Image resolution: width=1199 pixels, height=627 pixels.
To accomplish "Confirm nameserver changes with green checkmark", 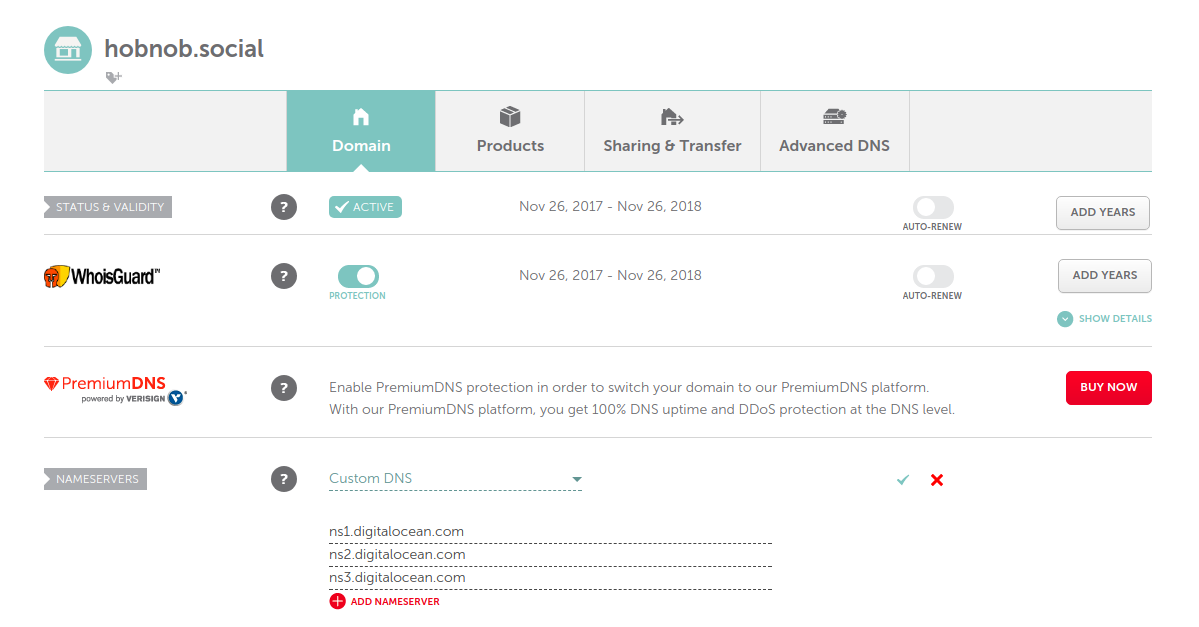I will (903, 480).
